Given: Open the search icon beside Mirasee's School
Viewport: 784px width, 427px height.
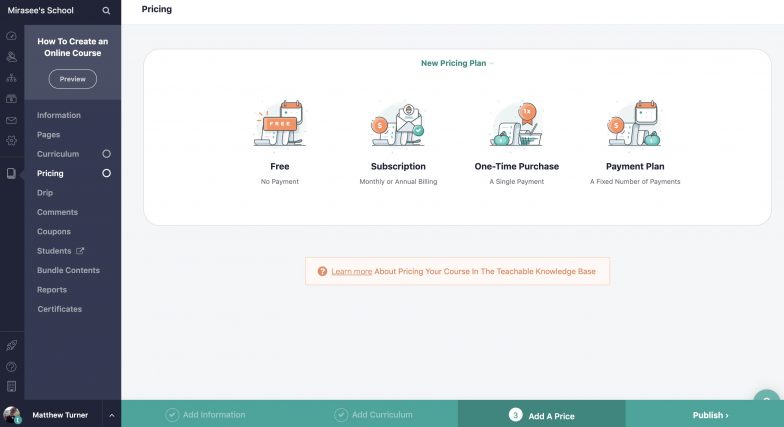Looking at the screenshot, I should click(106, 10).
